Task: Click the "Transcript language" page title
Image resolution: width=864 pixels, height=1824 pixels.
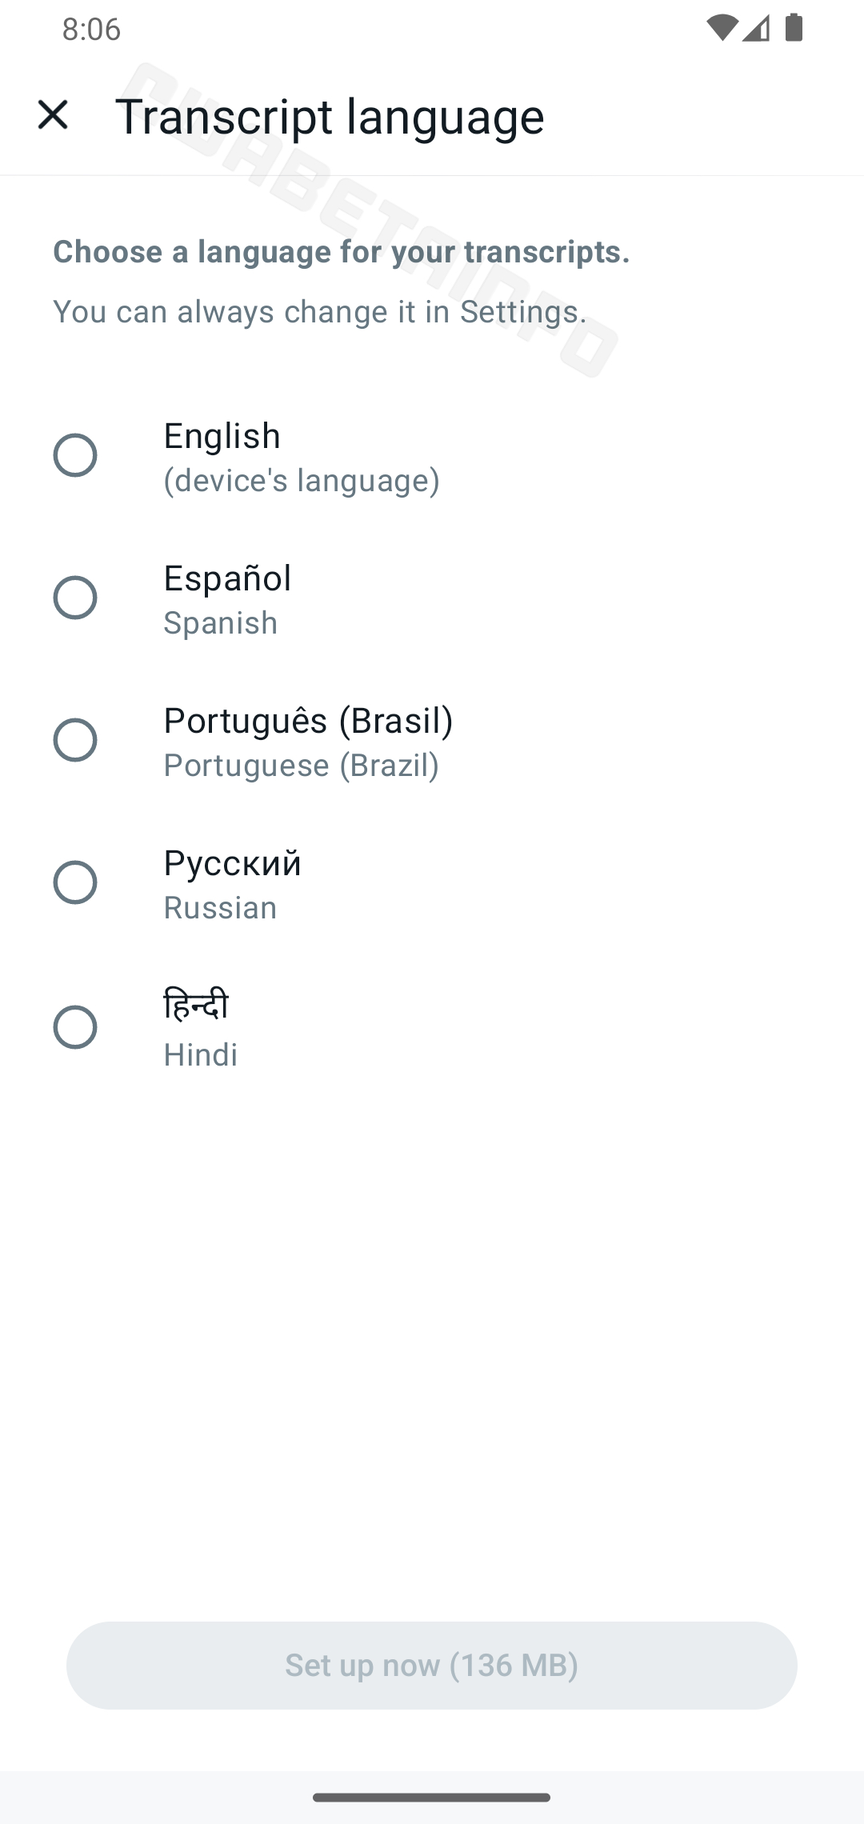Action: (x=329, y=117)
